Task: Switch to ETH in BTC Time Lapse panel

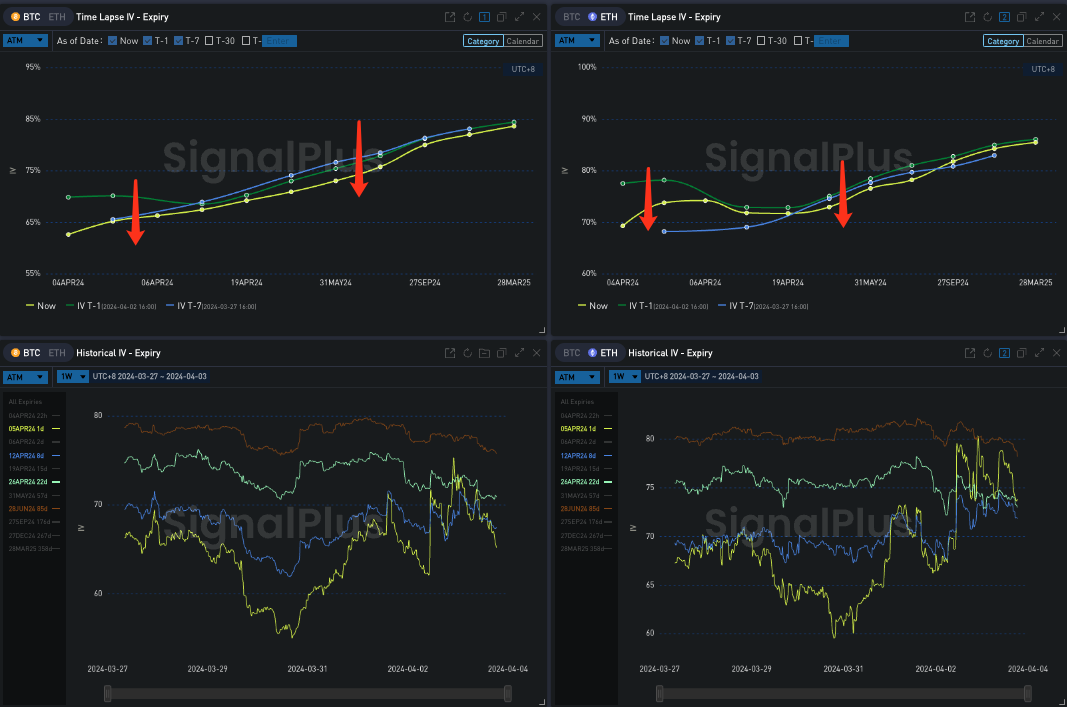Action: [x=57, y=17]
